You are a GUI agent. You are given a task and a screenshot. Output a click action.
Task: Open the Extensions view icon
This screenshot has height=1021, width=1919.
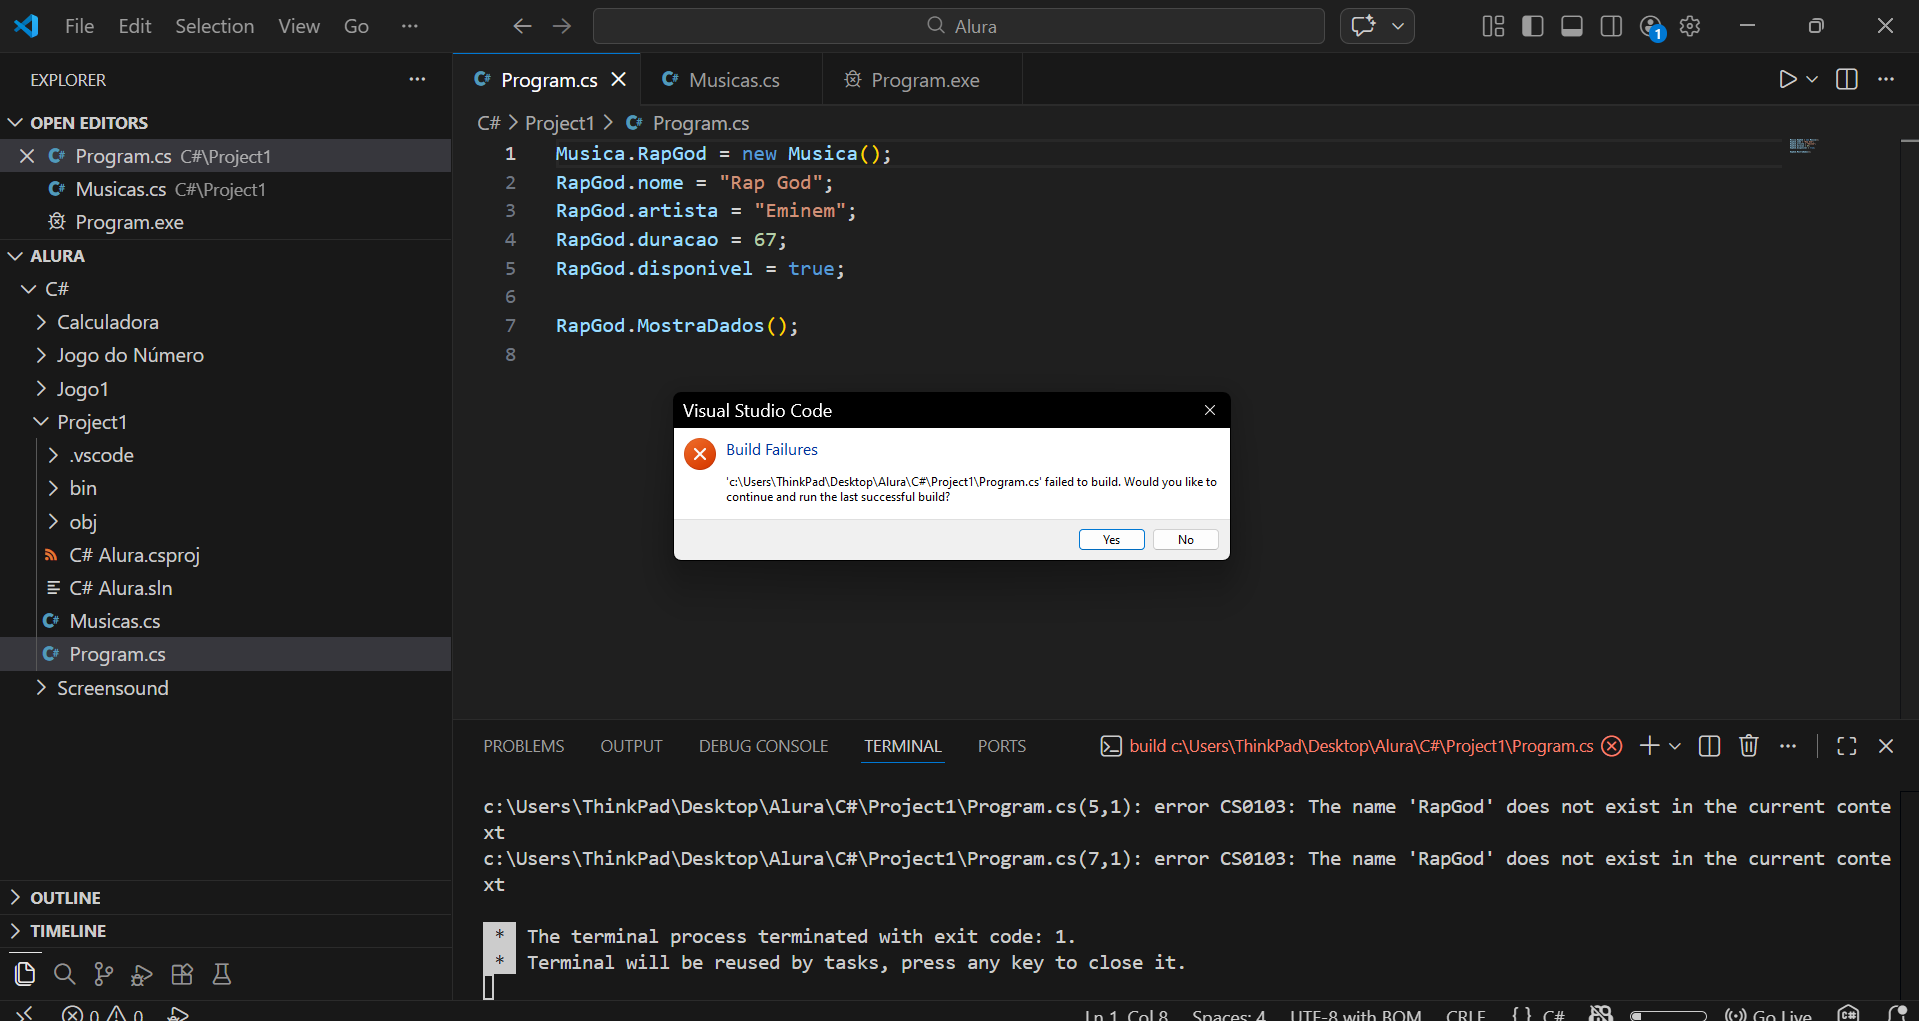(182, 974)
